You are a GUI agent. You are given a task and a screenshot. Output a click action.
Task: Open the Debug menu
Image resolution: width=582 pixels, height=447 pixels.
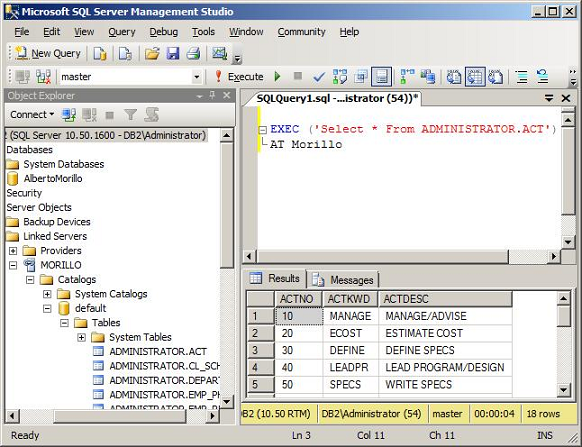[x=163, y=32]
